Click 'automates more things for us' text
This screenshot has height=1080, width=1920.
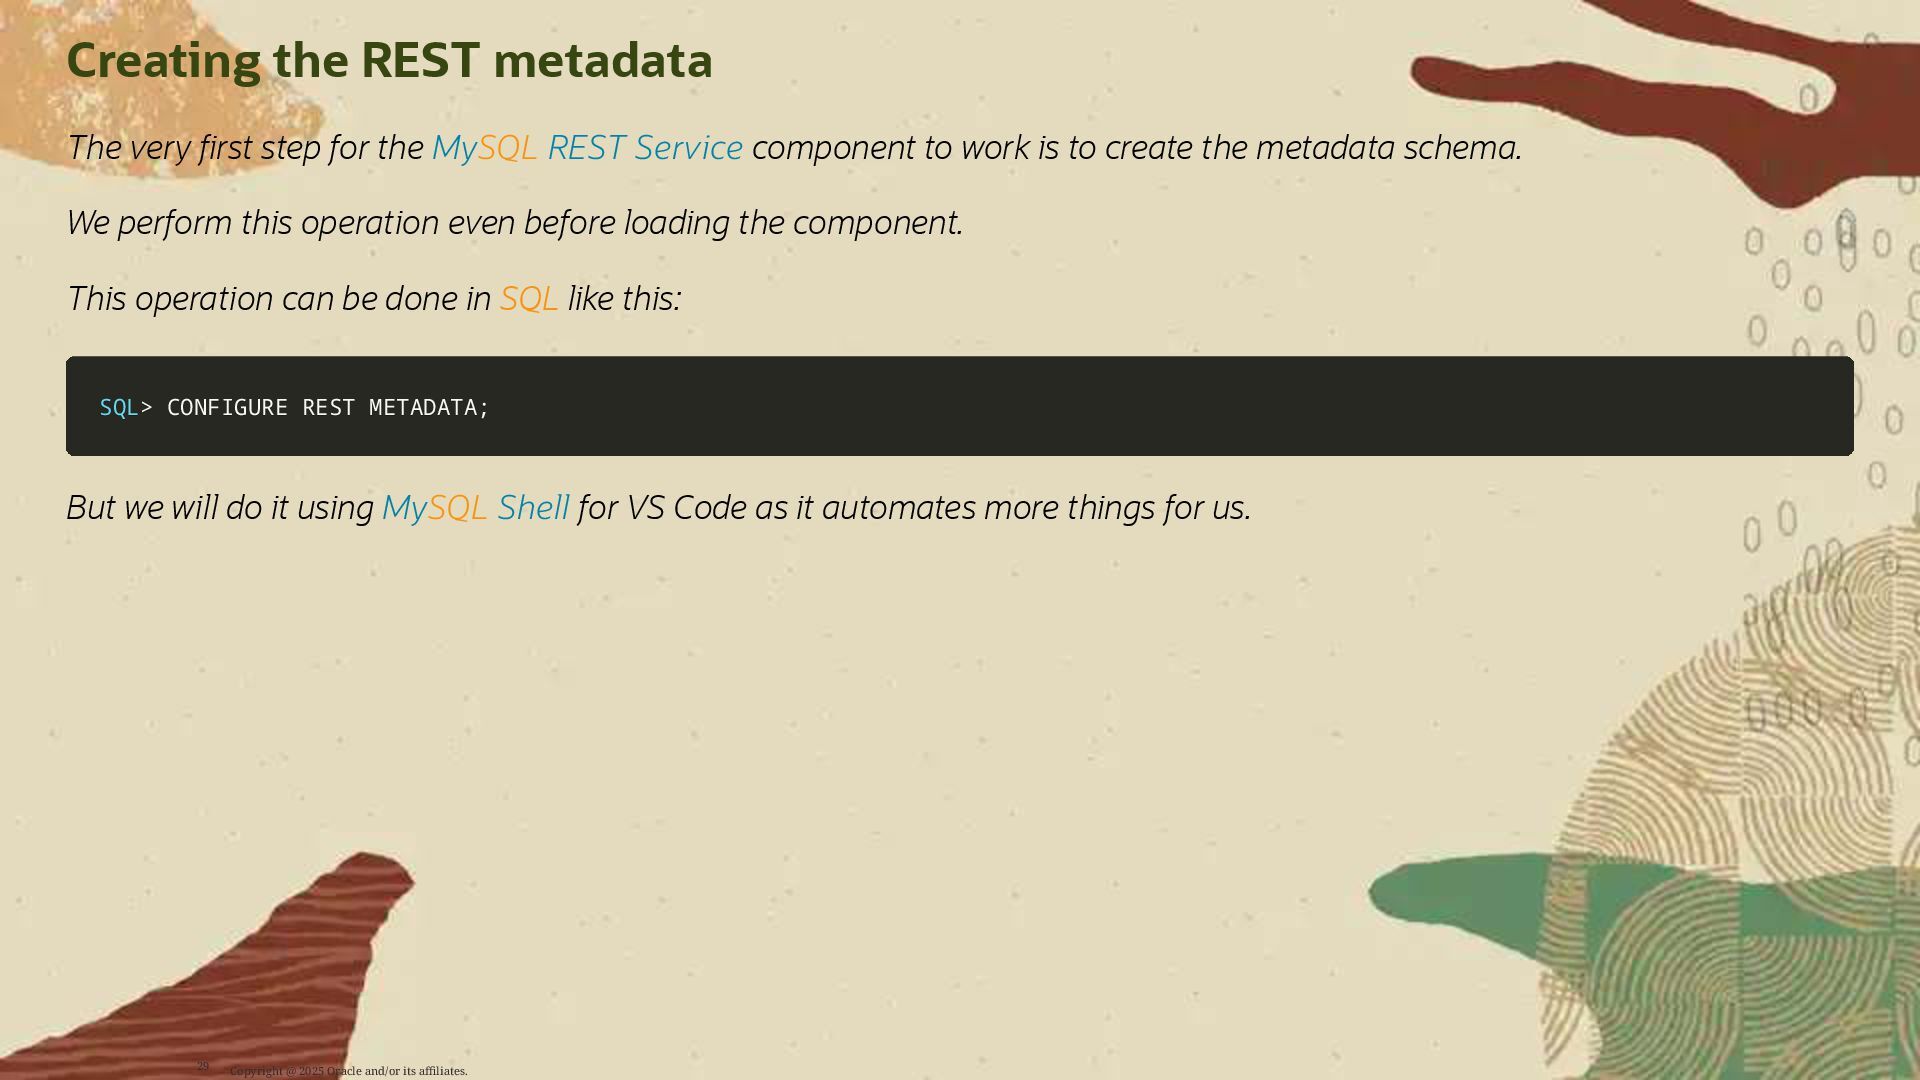(1036, 508)
